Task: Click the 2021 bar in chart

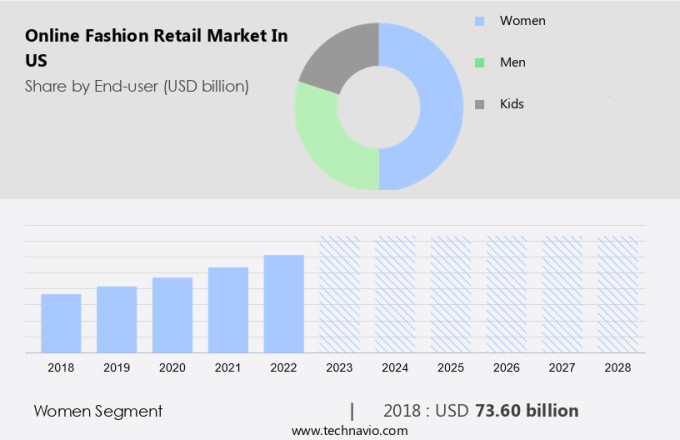Action: tap(228, 310)
